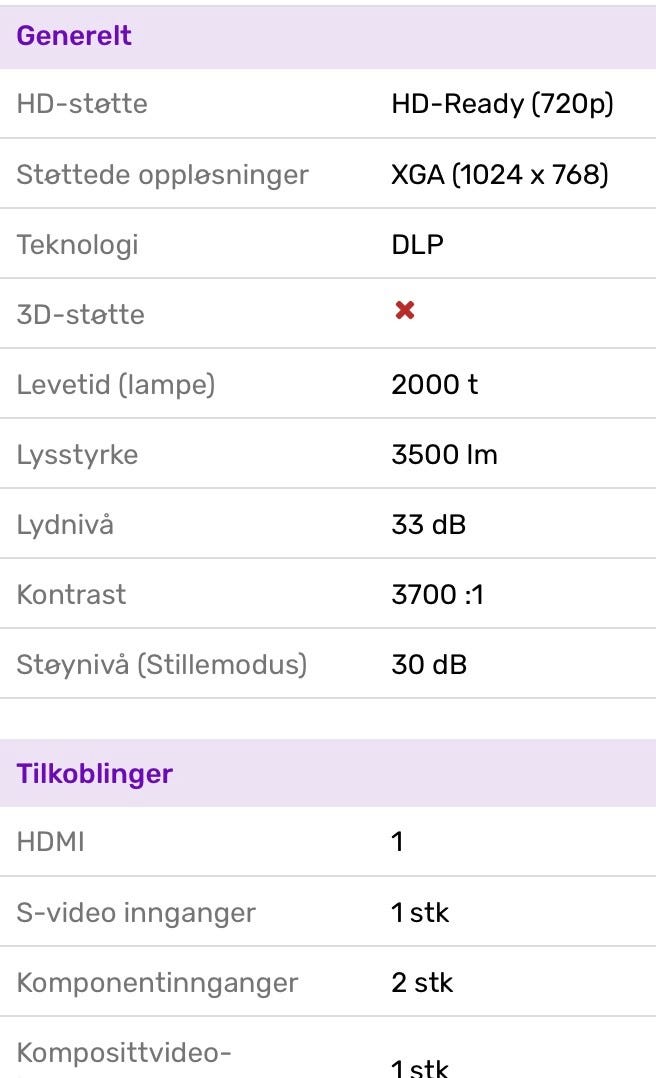Select the DLP technology value
The image size is (656, 1078).
pos(417,245)
